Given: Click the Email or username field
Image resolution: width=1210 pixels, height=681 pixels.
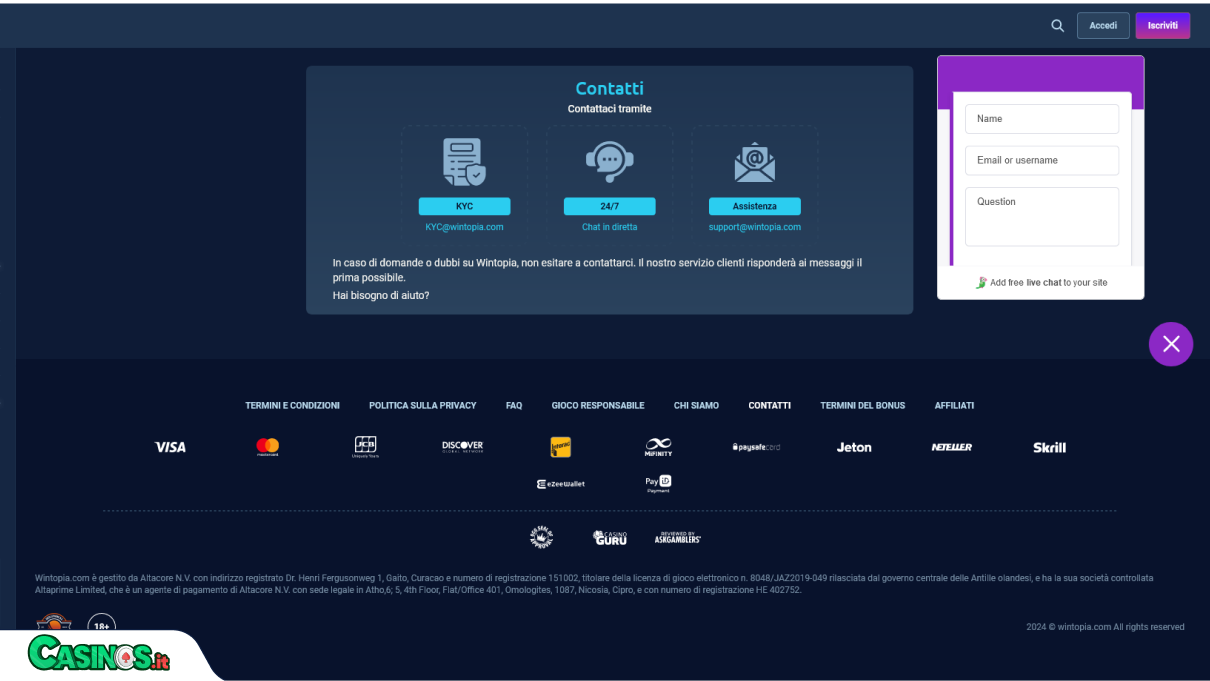Looking at the screenshot, I should pyautogui.click(x=1041, y=160).
